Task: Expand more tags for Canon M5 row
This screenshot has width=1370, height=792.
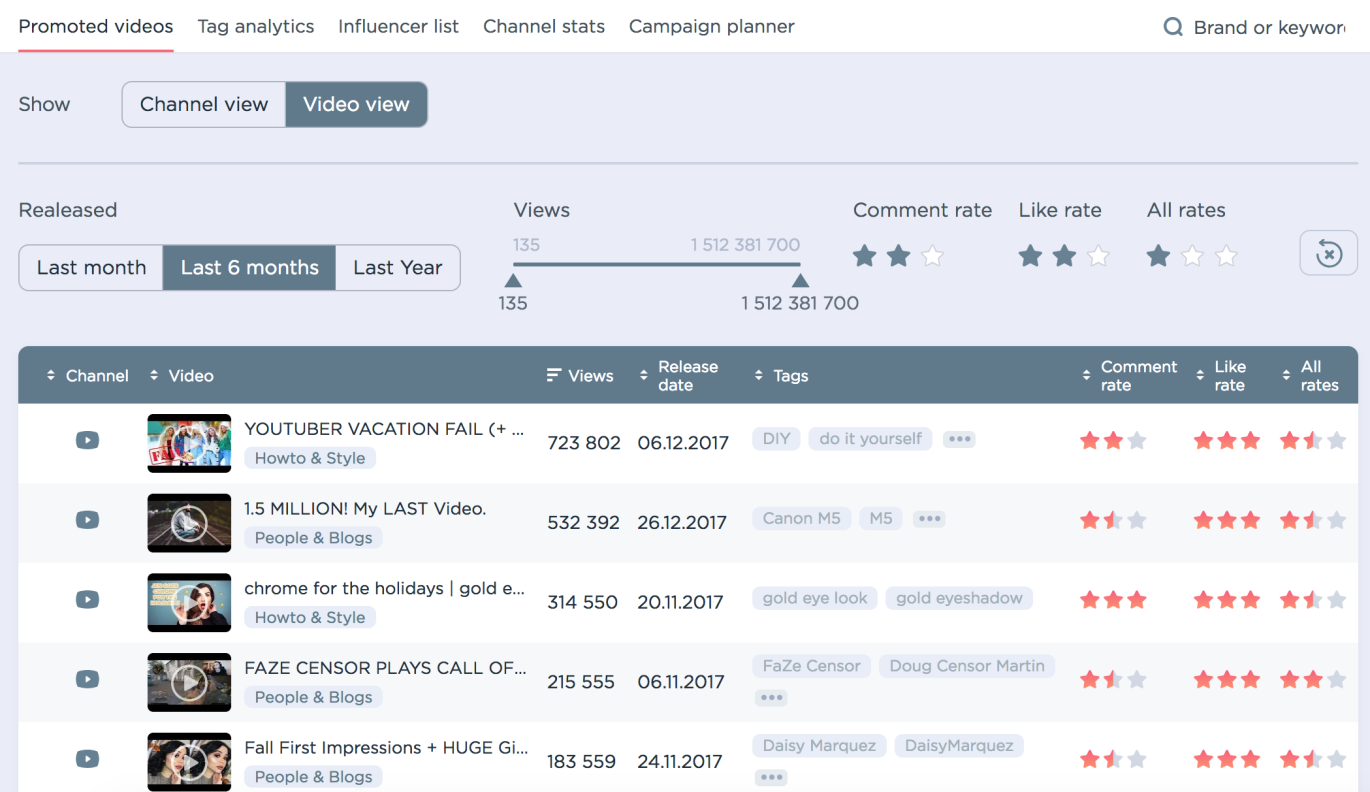Action: (x=930, y=519)
